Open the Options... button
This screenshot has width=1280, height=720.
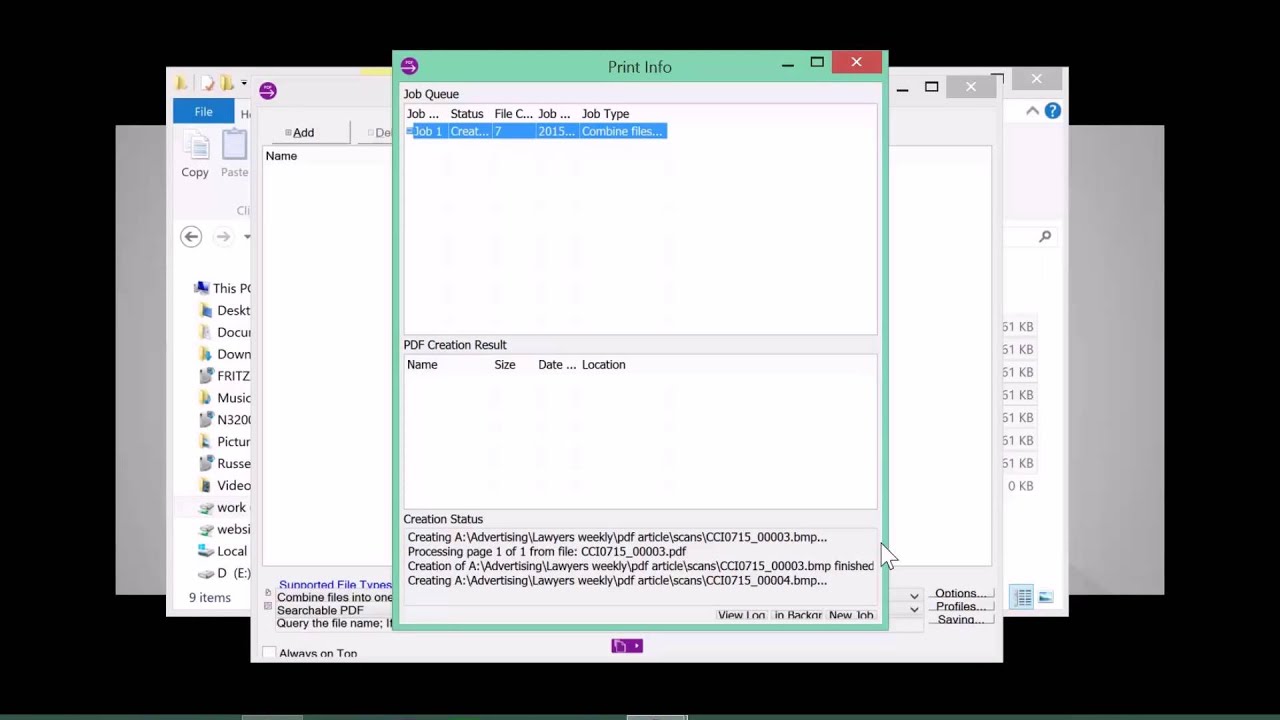click(961, 593)
